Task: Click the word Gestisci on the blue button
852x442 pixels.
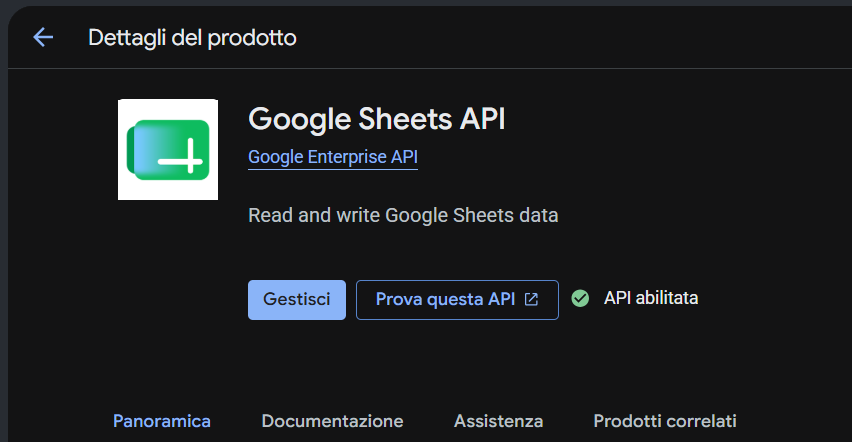Action: (297, 299)
